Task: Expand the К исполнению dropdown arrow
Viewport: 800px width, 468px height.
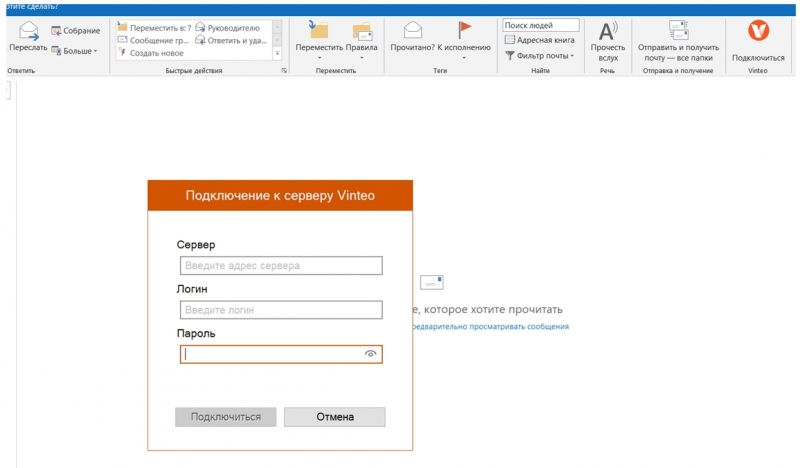Action: [x=464, y=58]
